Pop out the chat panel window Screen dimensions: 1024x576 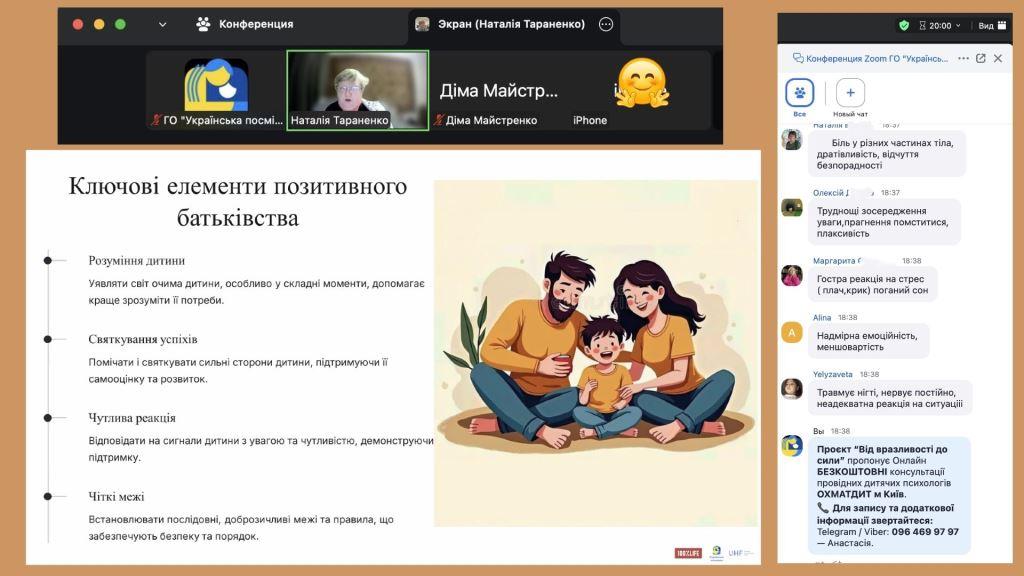point(980,58)
